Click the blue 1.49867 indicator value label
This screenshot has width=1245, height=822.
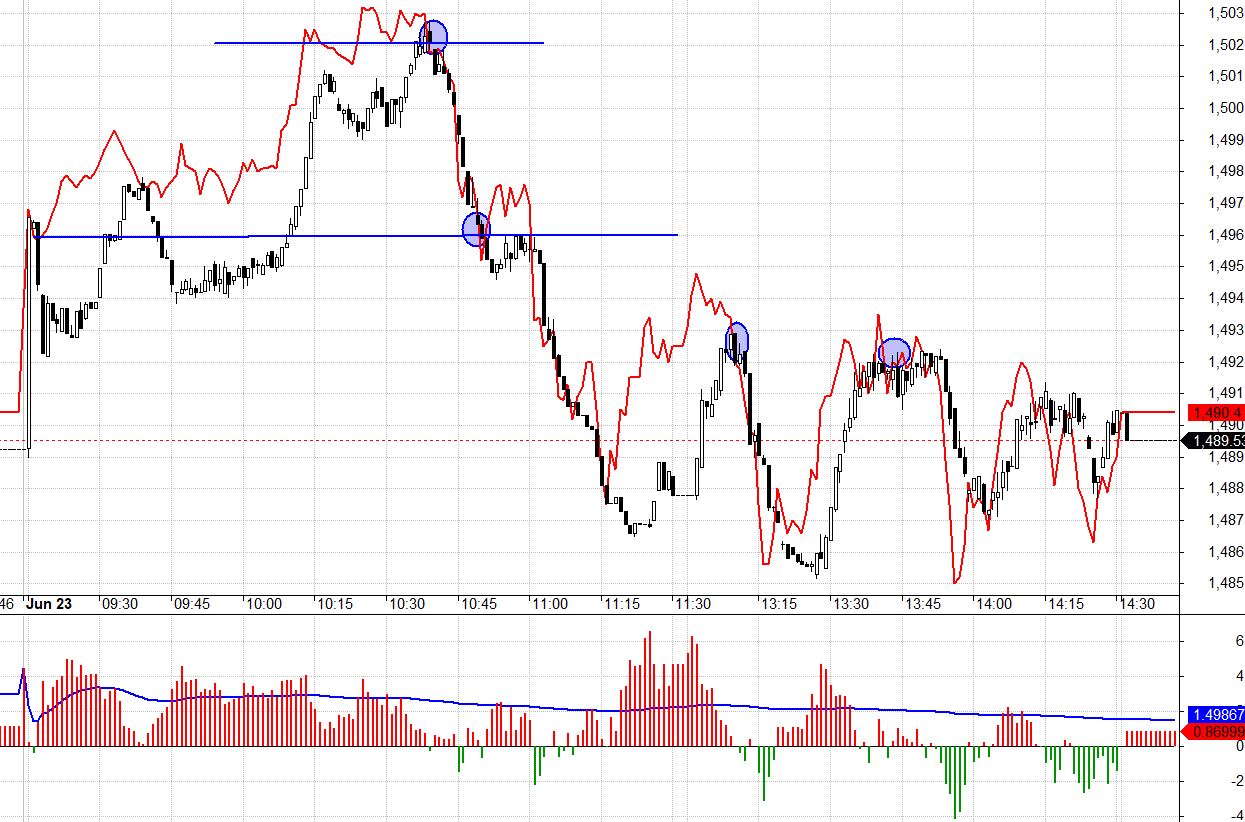coord(1215,715)
